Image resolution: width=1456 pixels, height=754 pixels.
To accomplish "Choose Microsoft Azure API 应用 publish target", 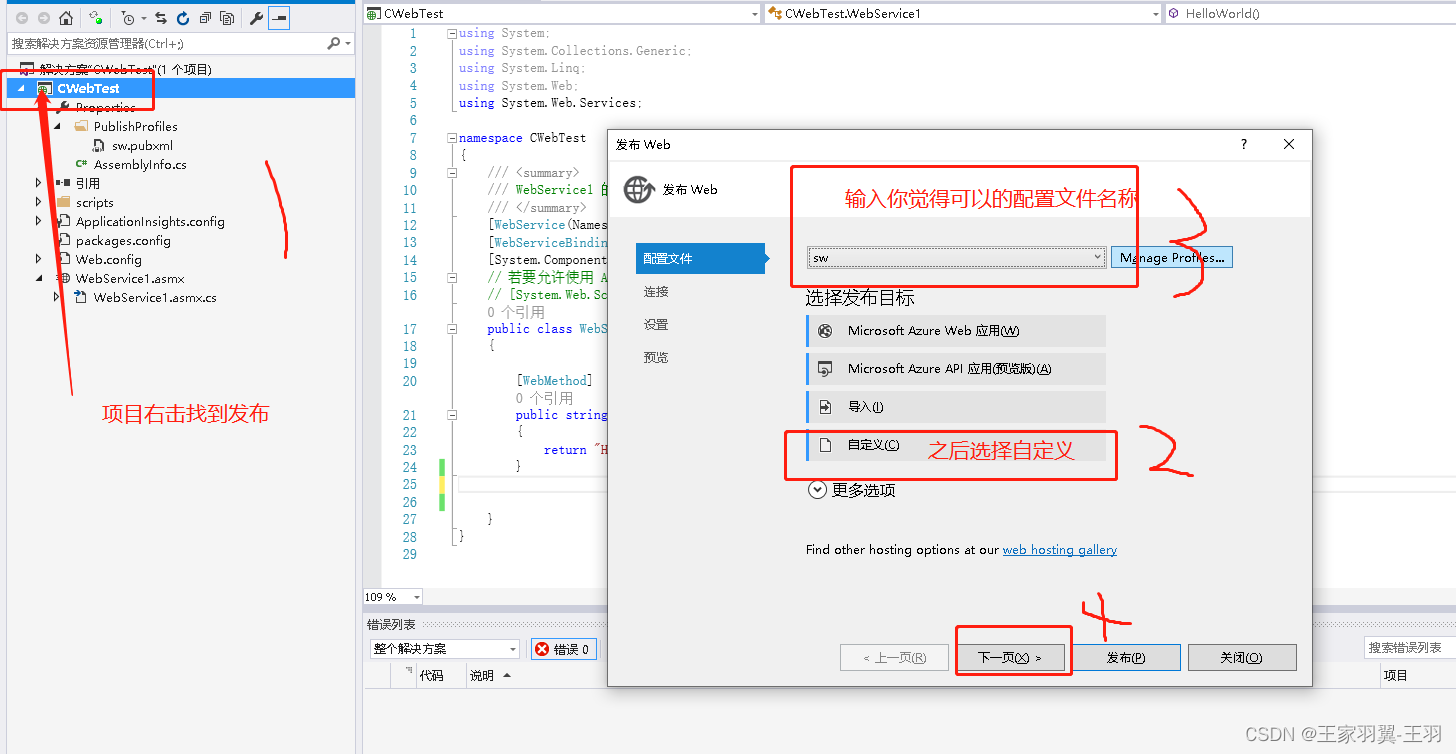I will (x=956, y=369).
